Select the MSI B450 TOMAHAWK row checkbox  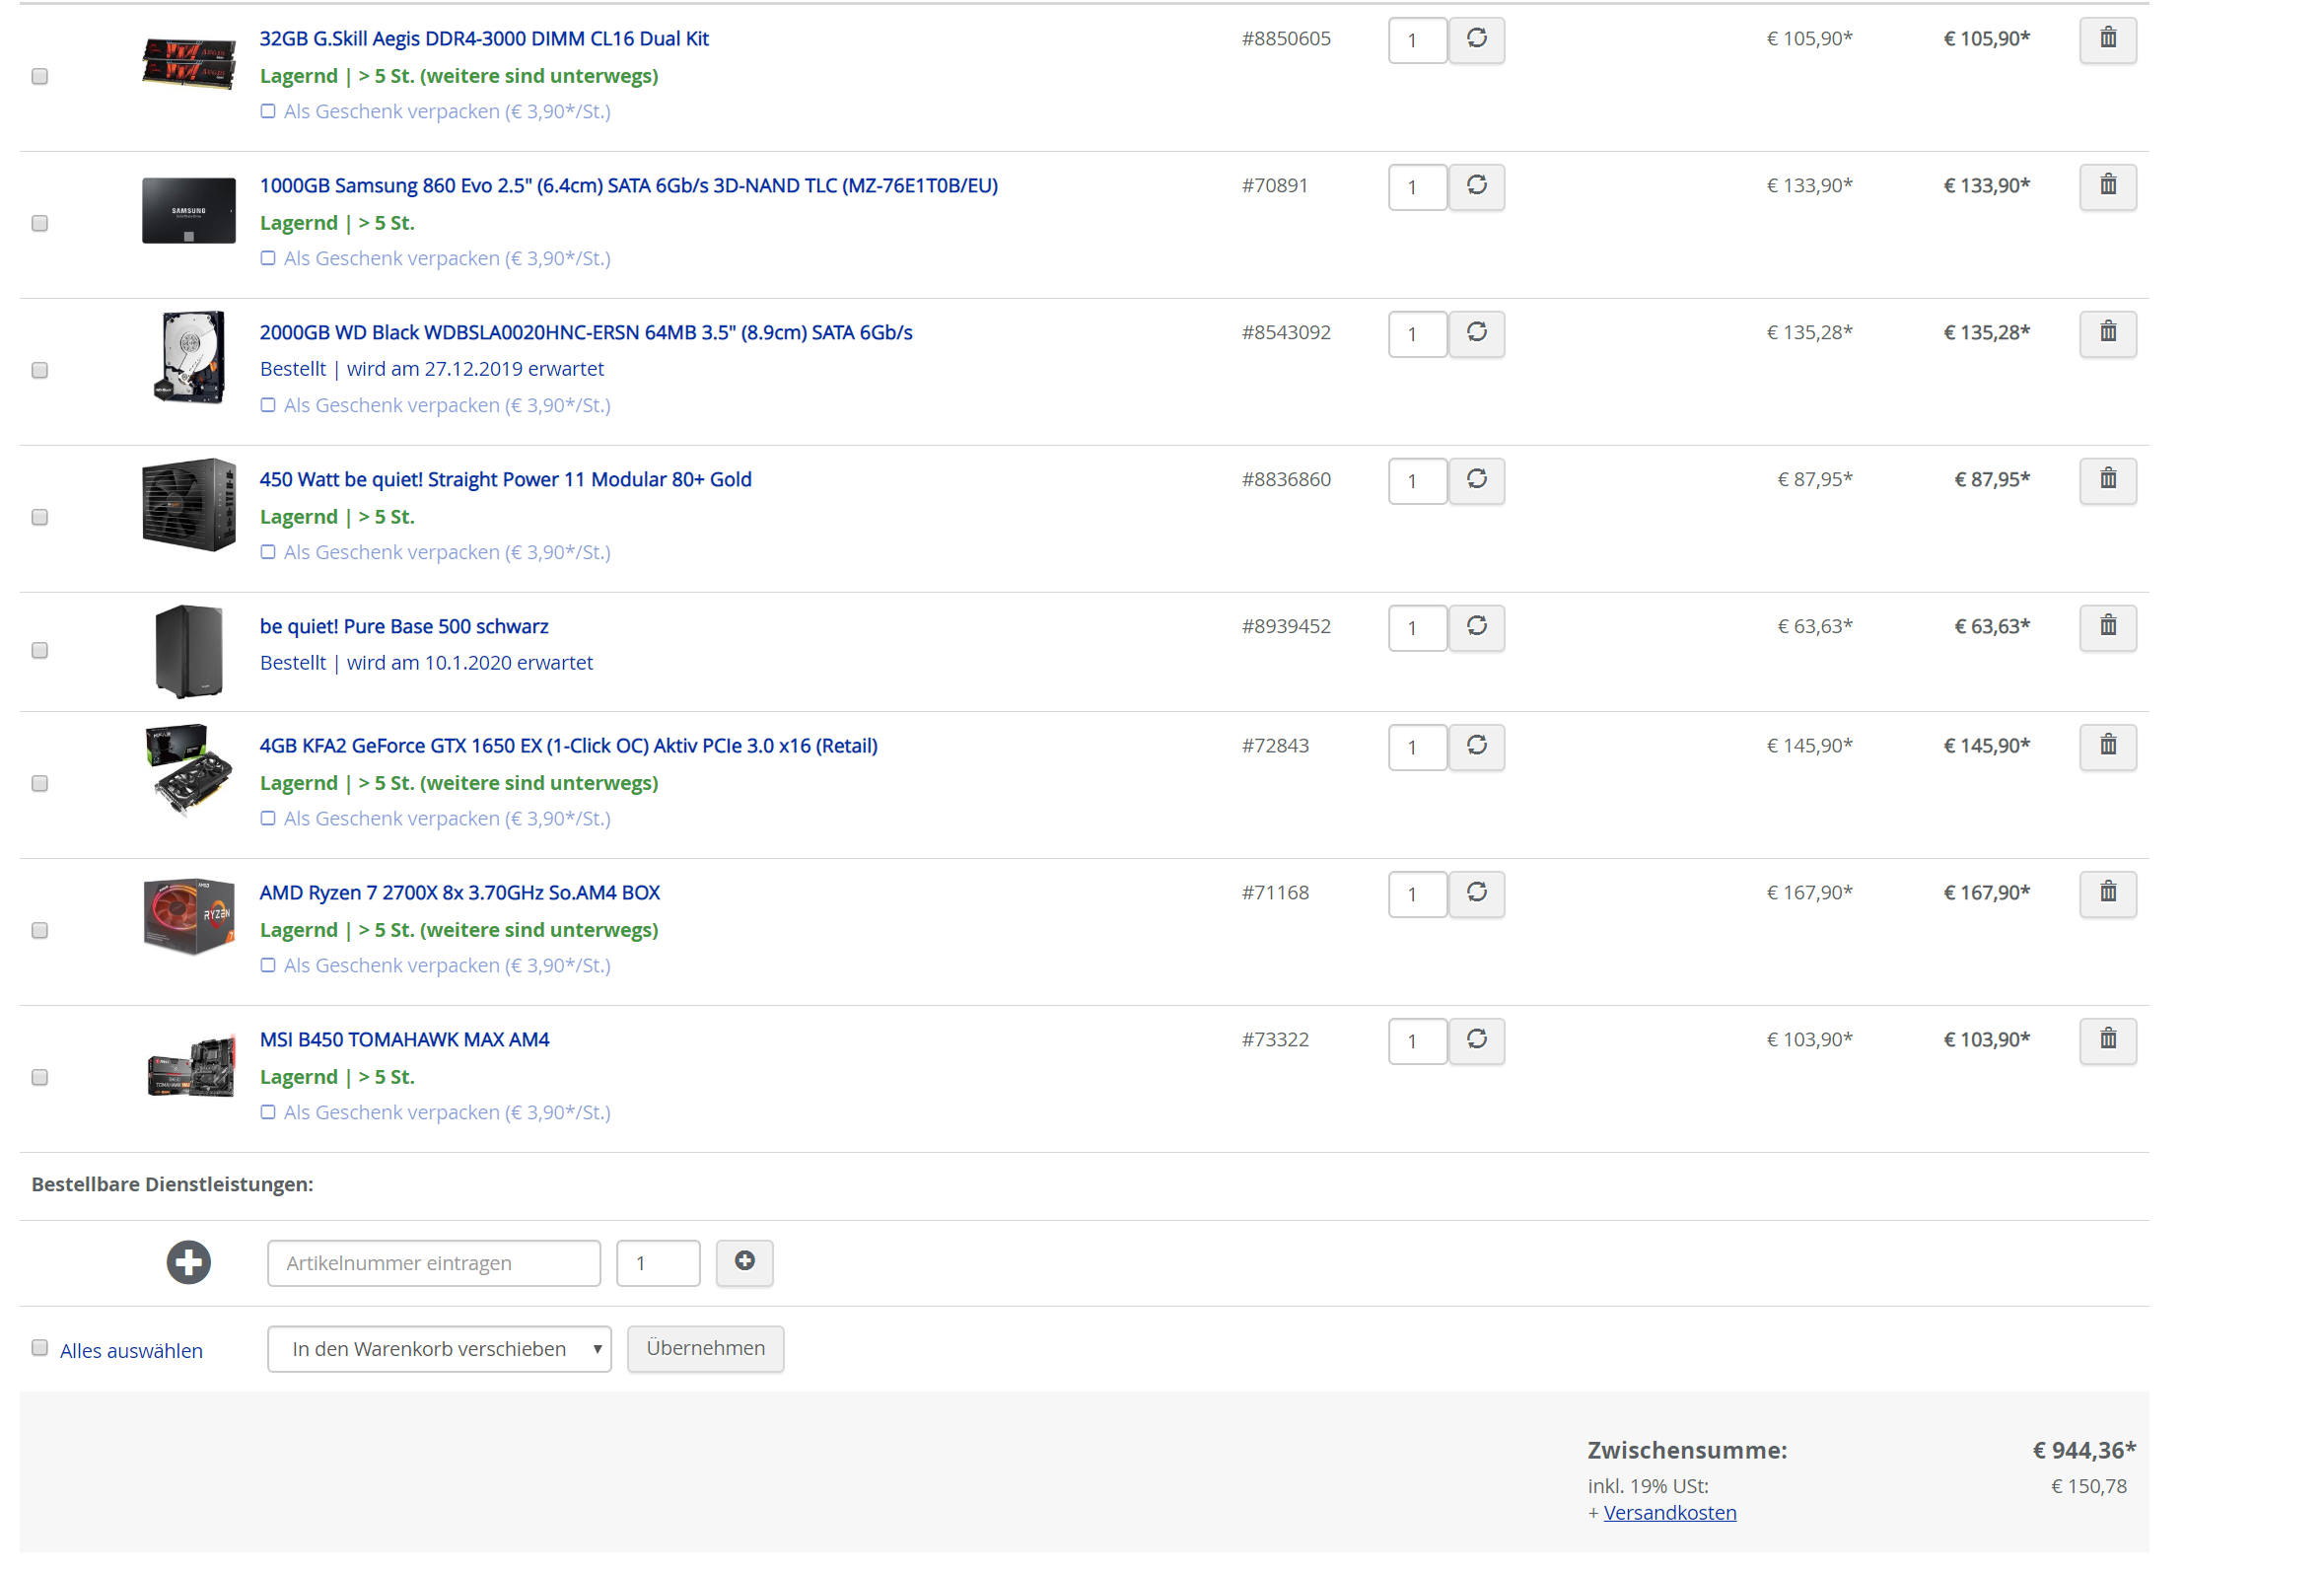pyautogui.click(x=40, y=1077)
